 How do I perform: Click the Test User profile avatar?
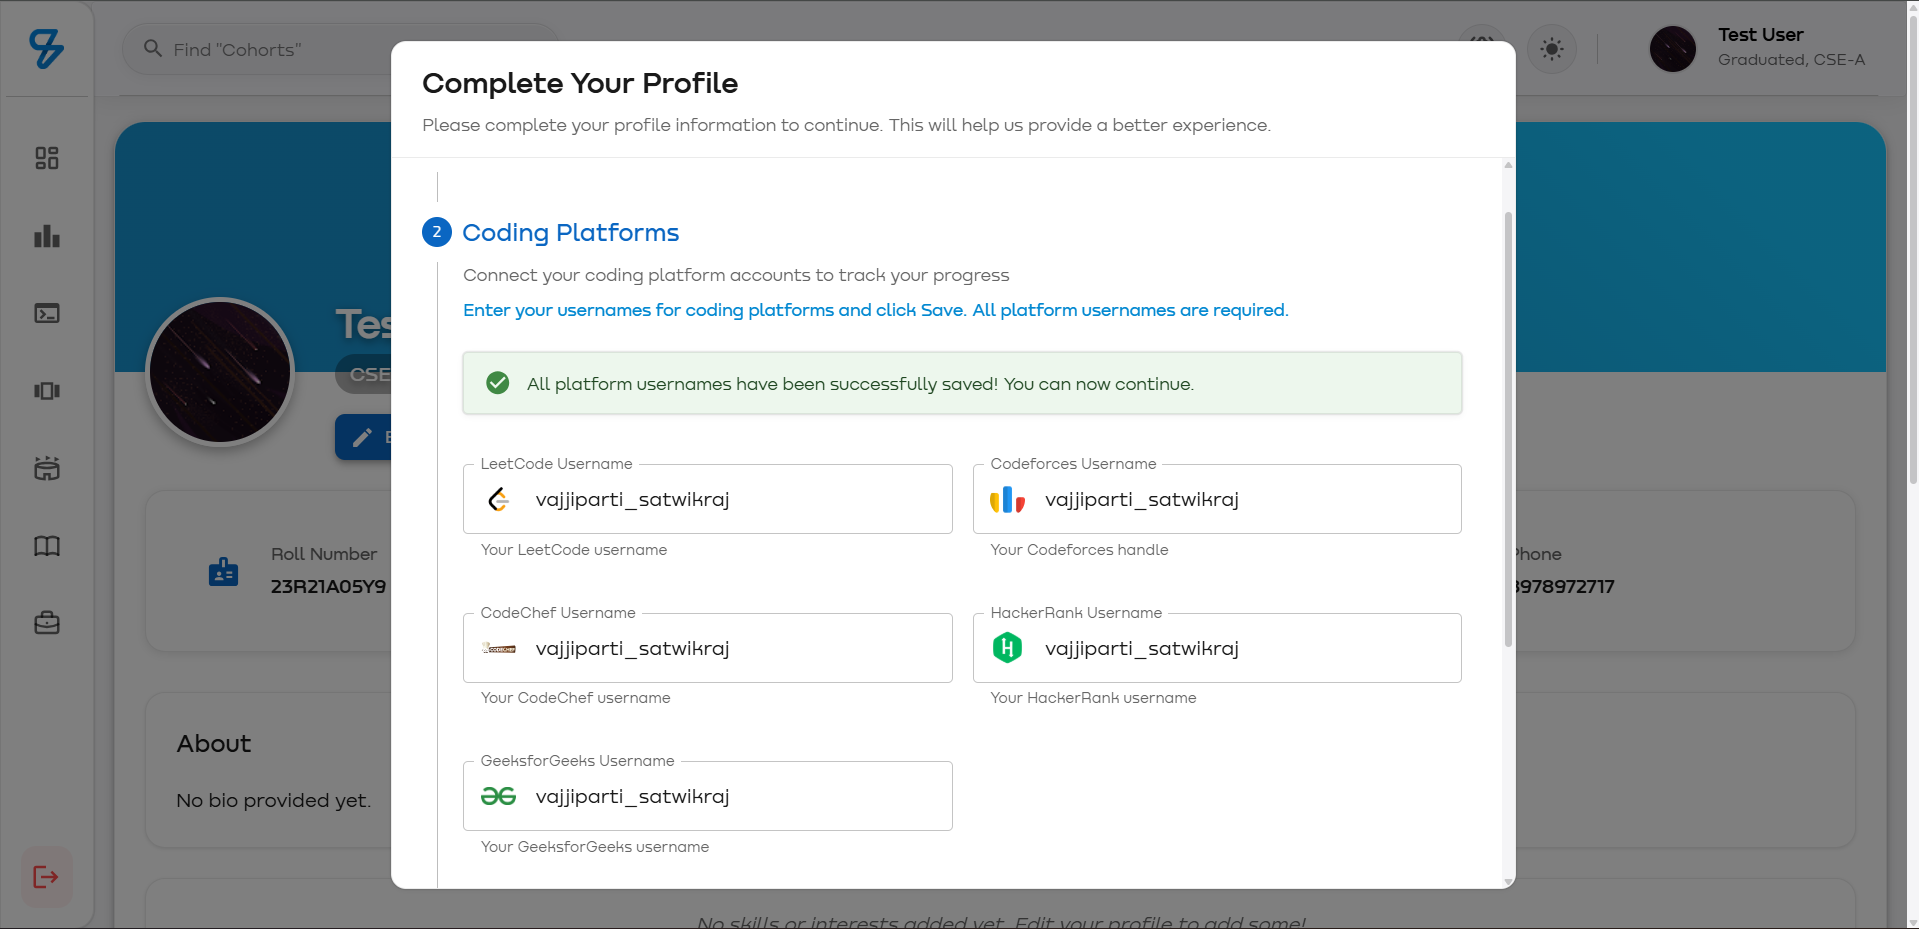click(x=1671, y=48)
